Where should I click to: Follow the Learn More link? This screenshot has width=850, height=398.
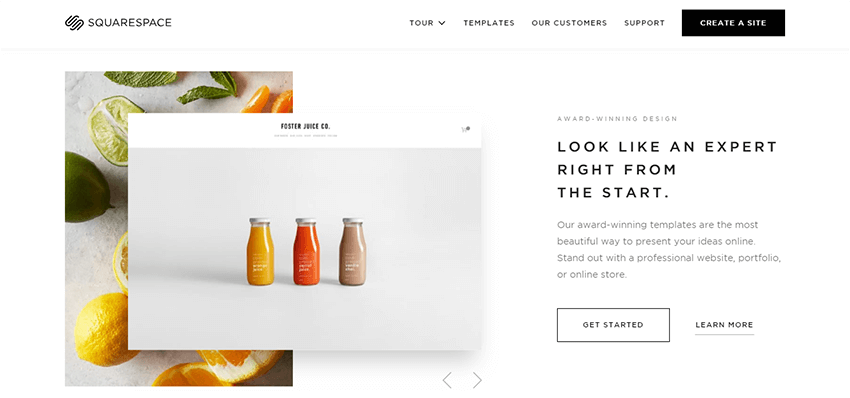pos(724,325)
